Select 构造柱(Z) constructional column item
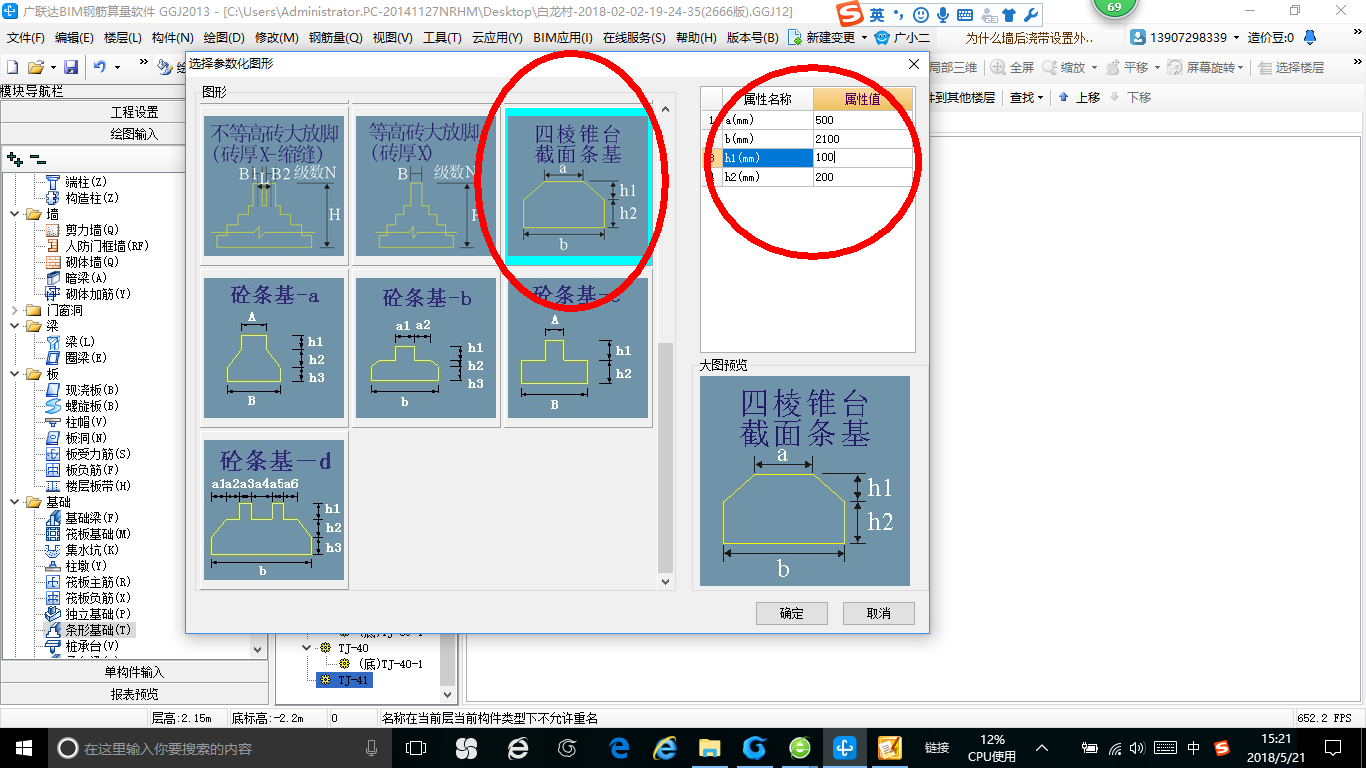The width and height of the screenshot is (1366, 768). [x=91, y=198]
